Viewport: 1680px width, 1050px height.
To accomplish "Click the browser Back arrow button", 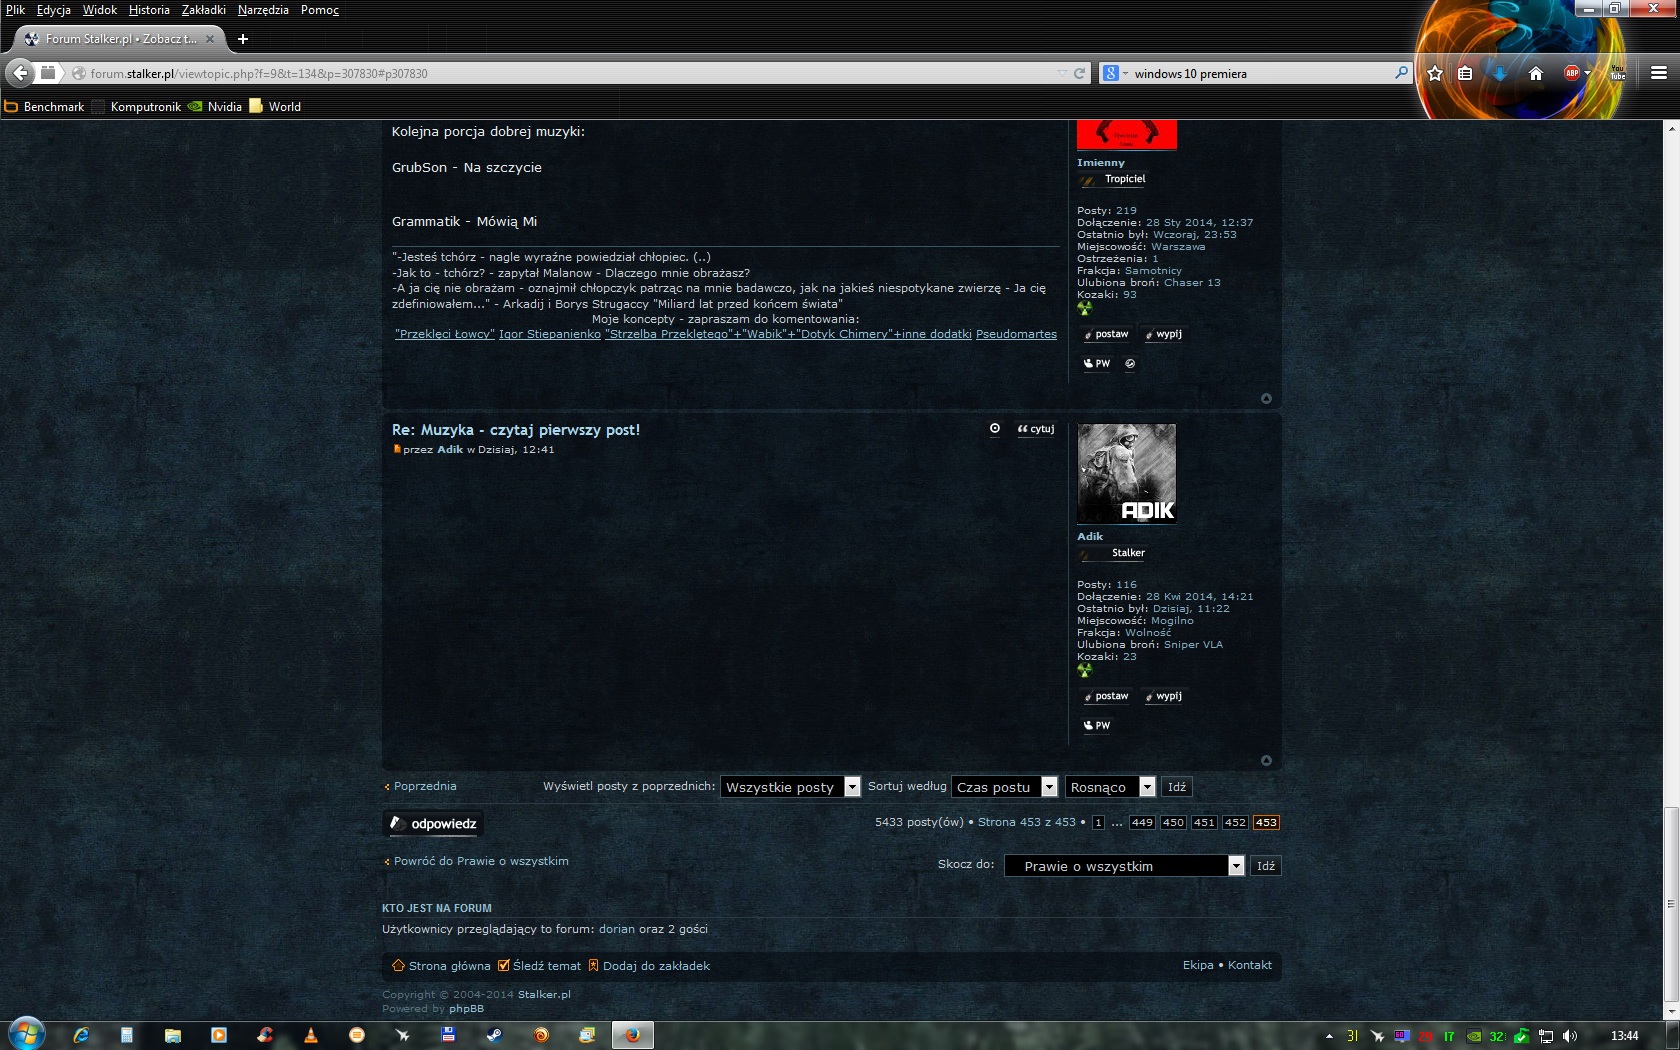I will click(20, 73).
